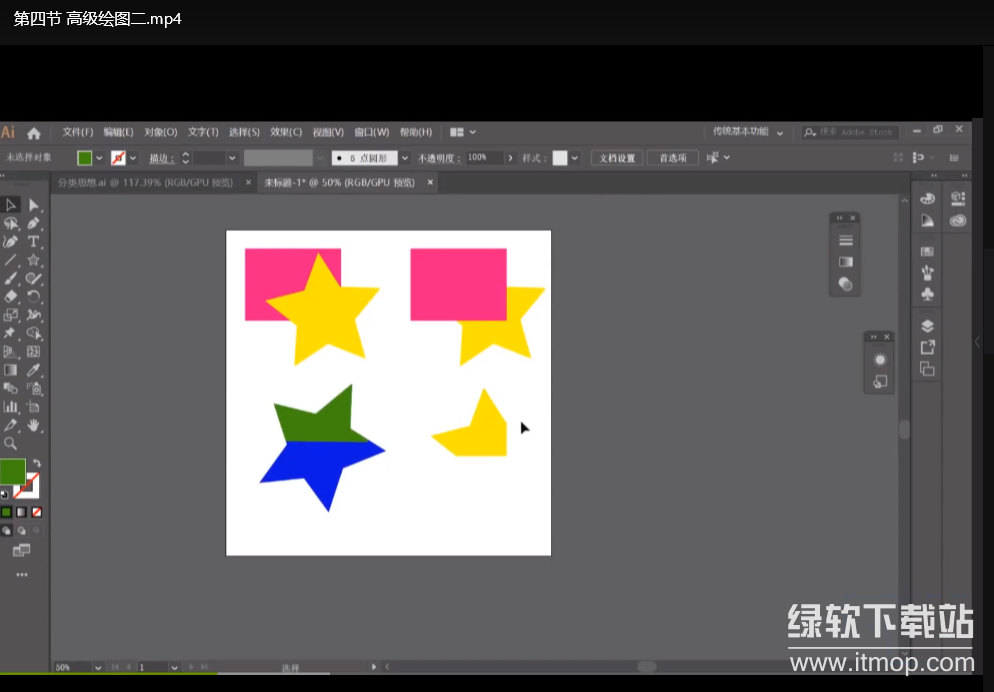
Task: Open the workspace switcher dropdown
Action: pyautogui.click(x=747, y=132)
